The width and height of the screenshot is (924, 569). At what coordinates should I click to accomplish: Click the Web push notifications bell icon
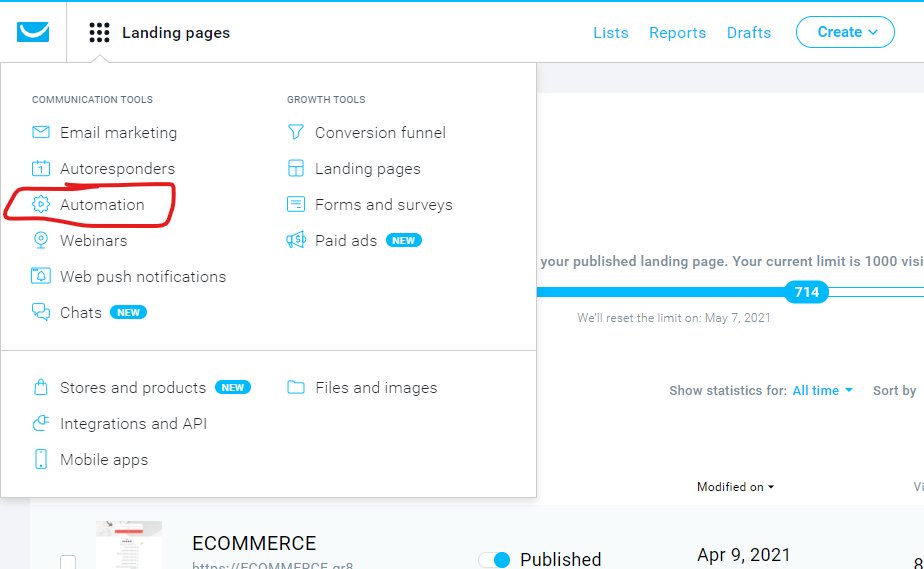tap(41, 276)
